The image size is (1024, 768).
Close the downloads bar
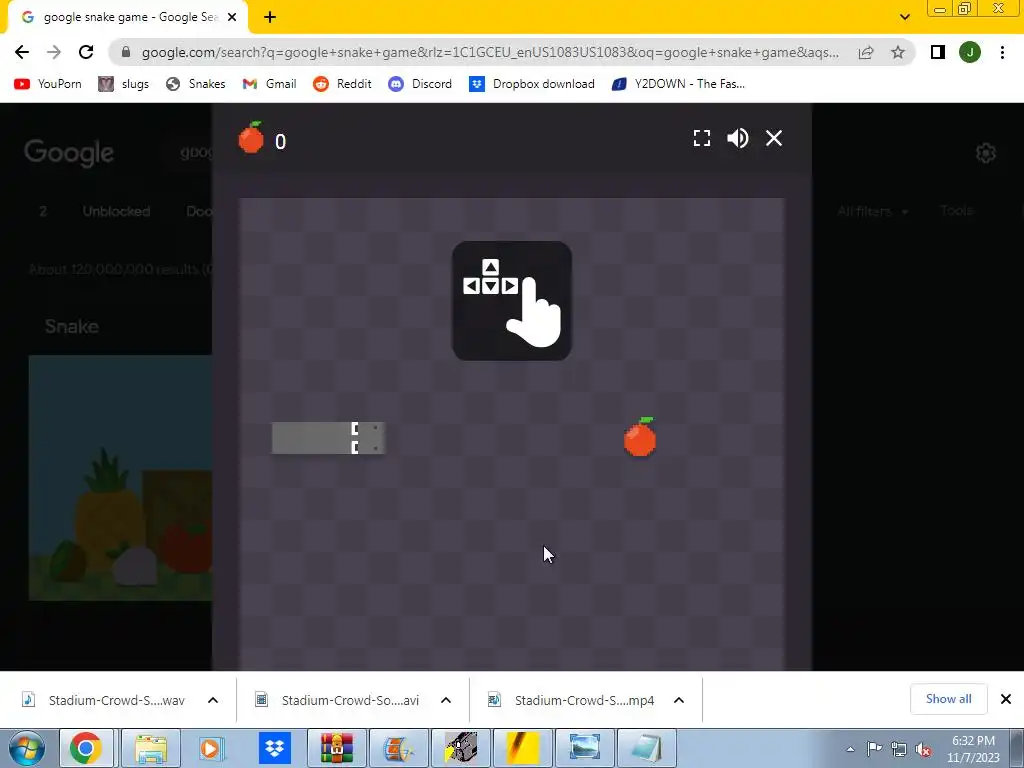pyautogui.click(x=1006, y=699)
